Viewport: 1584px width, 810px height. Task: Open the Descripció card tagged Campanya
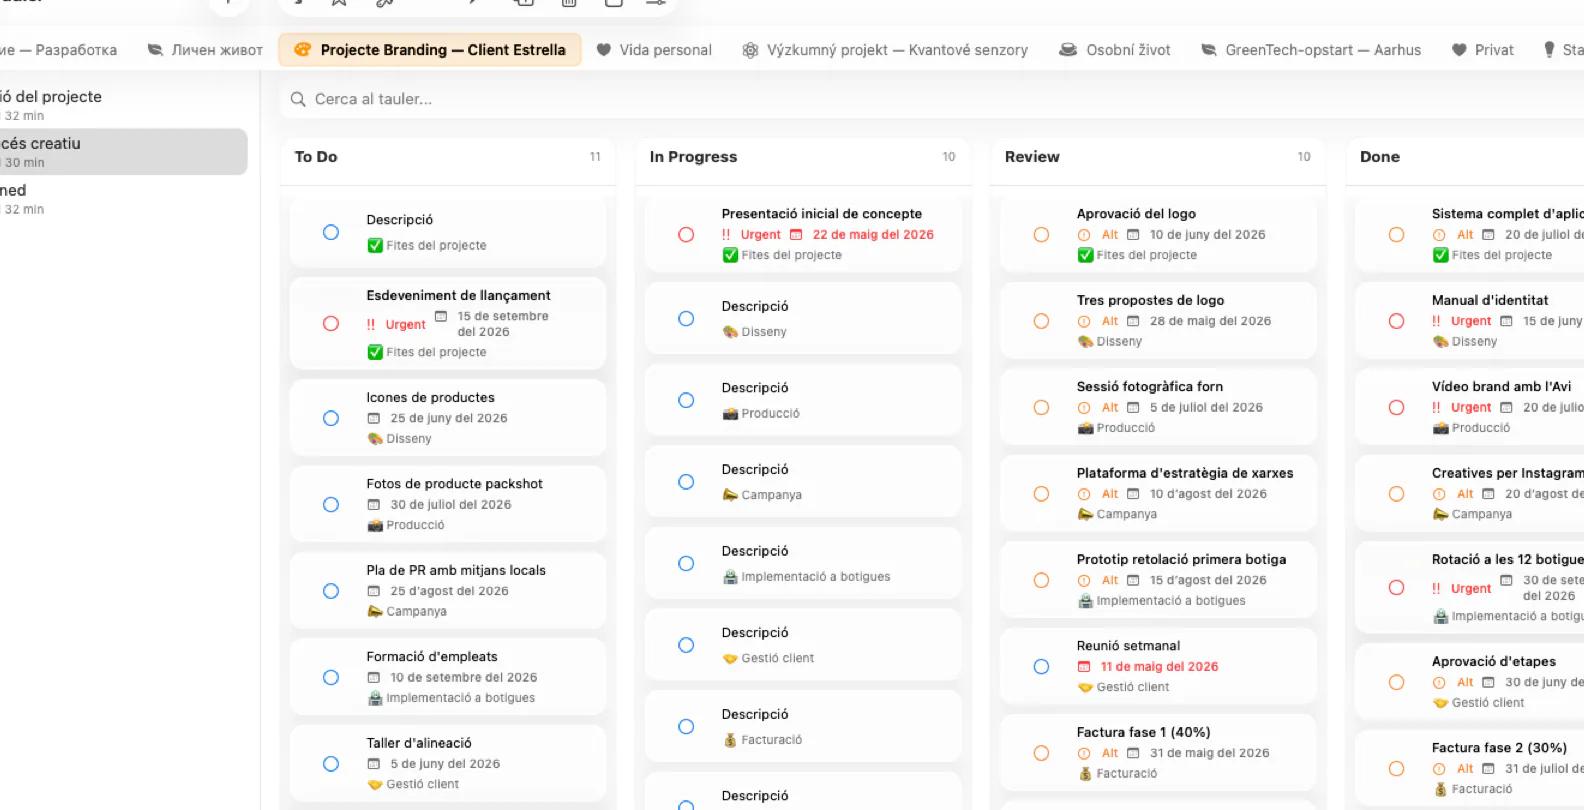(803, 481)
